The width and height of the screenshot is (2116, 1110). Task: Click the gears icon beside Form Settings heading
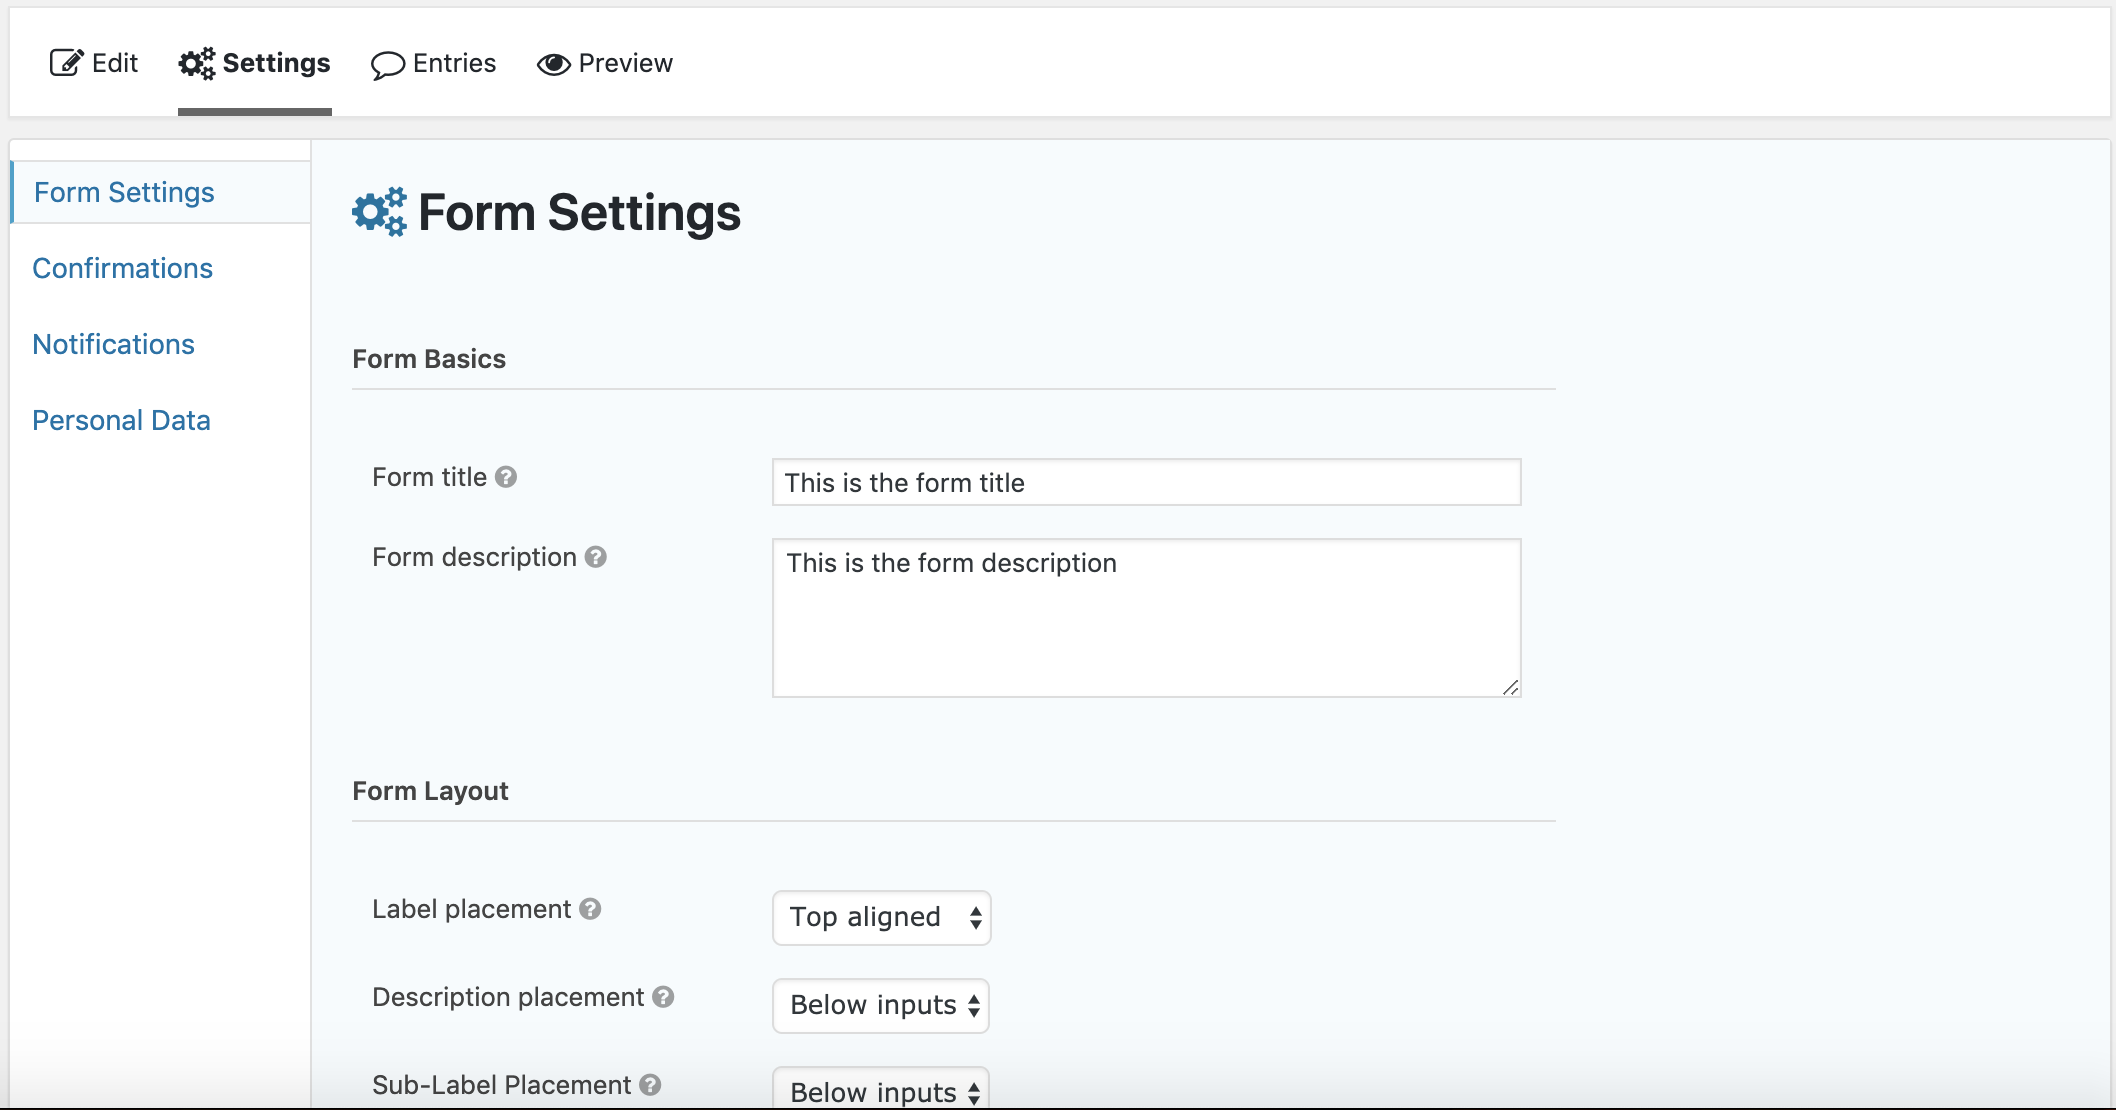tap(378, 212)
